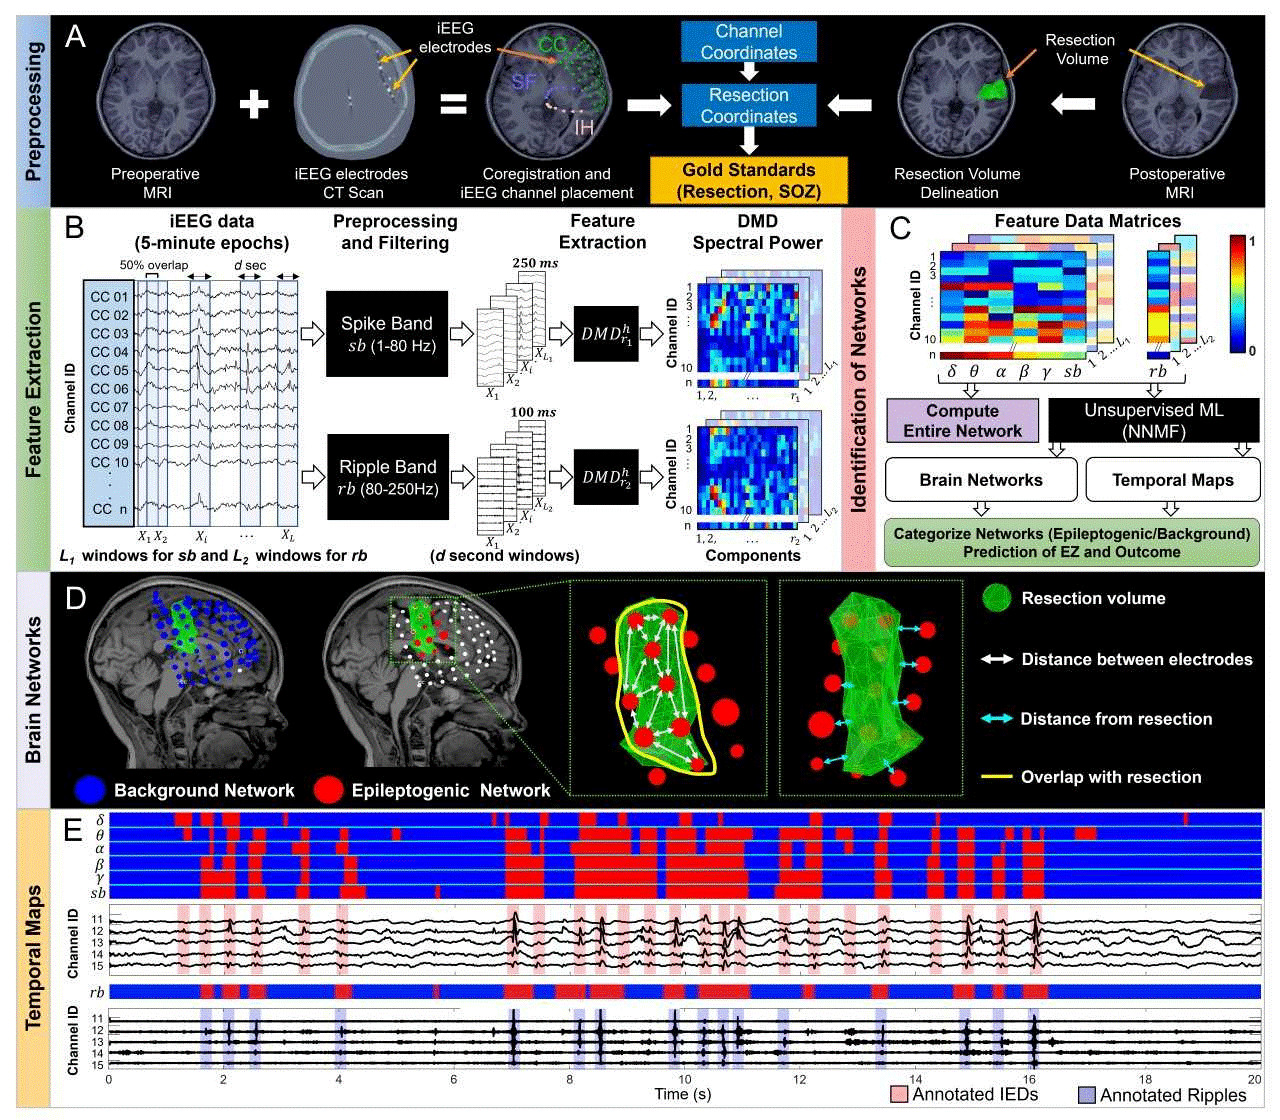The width and height of the screenshot is (1280, 1120).
Task: Click the Compute Entire Network button
Action: 961,420
